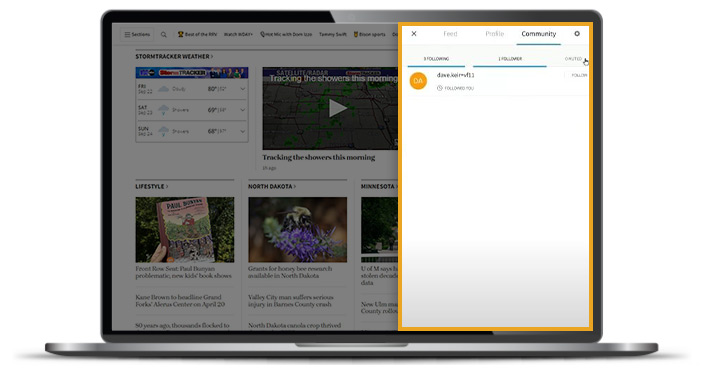Screen dimensions: 705x372
Task: Open the Watch WDAY+ link
Action: pyautogui.click(x=238, y=34)
